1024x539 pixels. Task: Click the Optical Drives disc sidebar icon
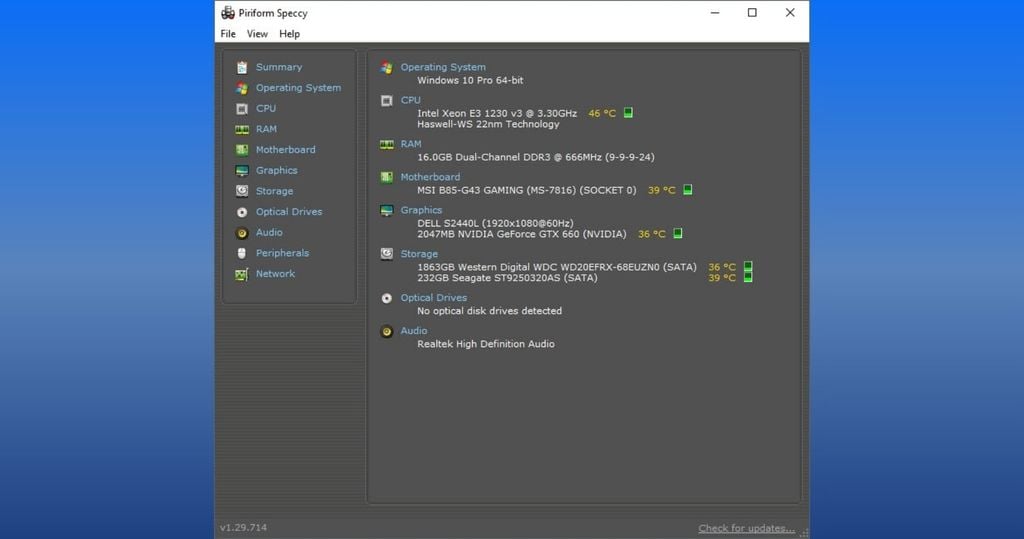242,212
